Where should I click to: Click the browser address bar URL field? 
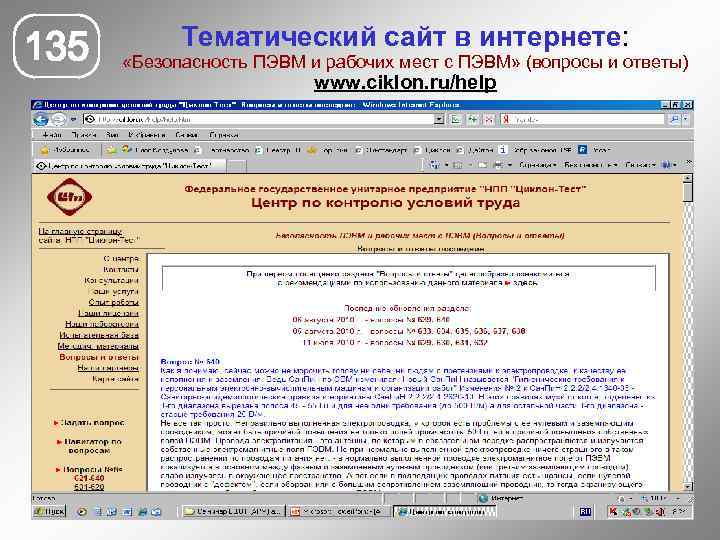pos(258,119)
